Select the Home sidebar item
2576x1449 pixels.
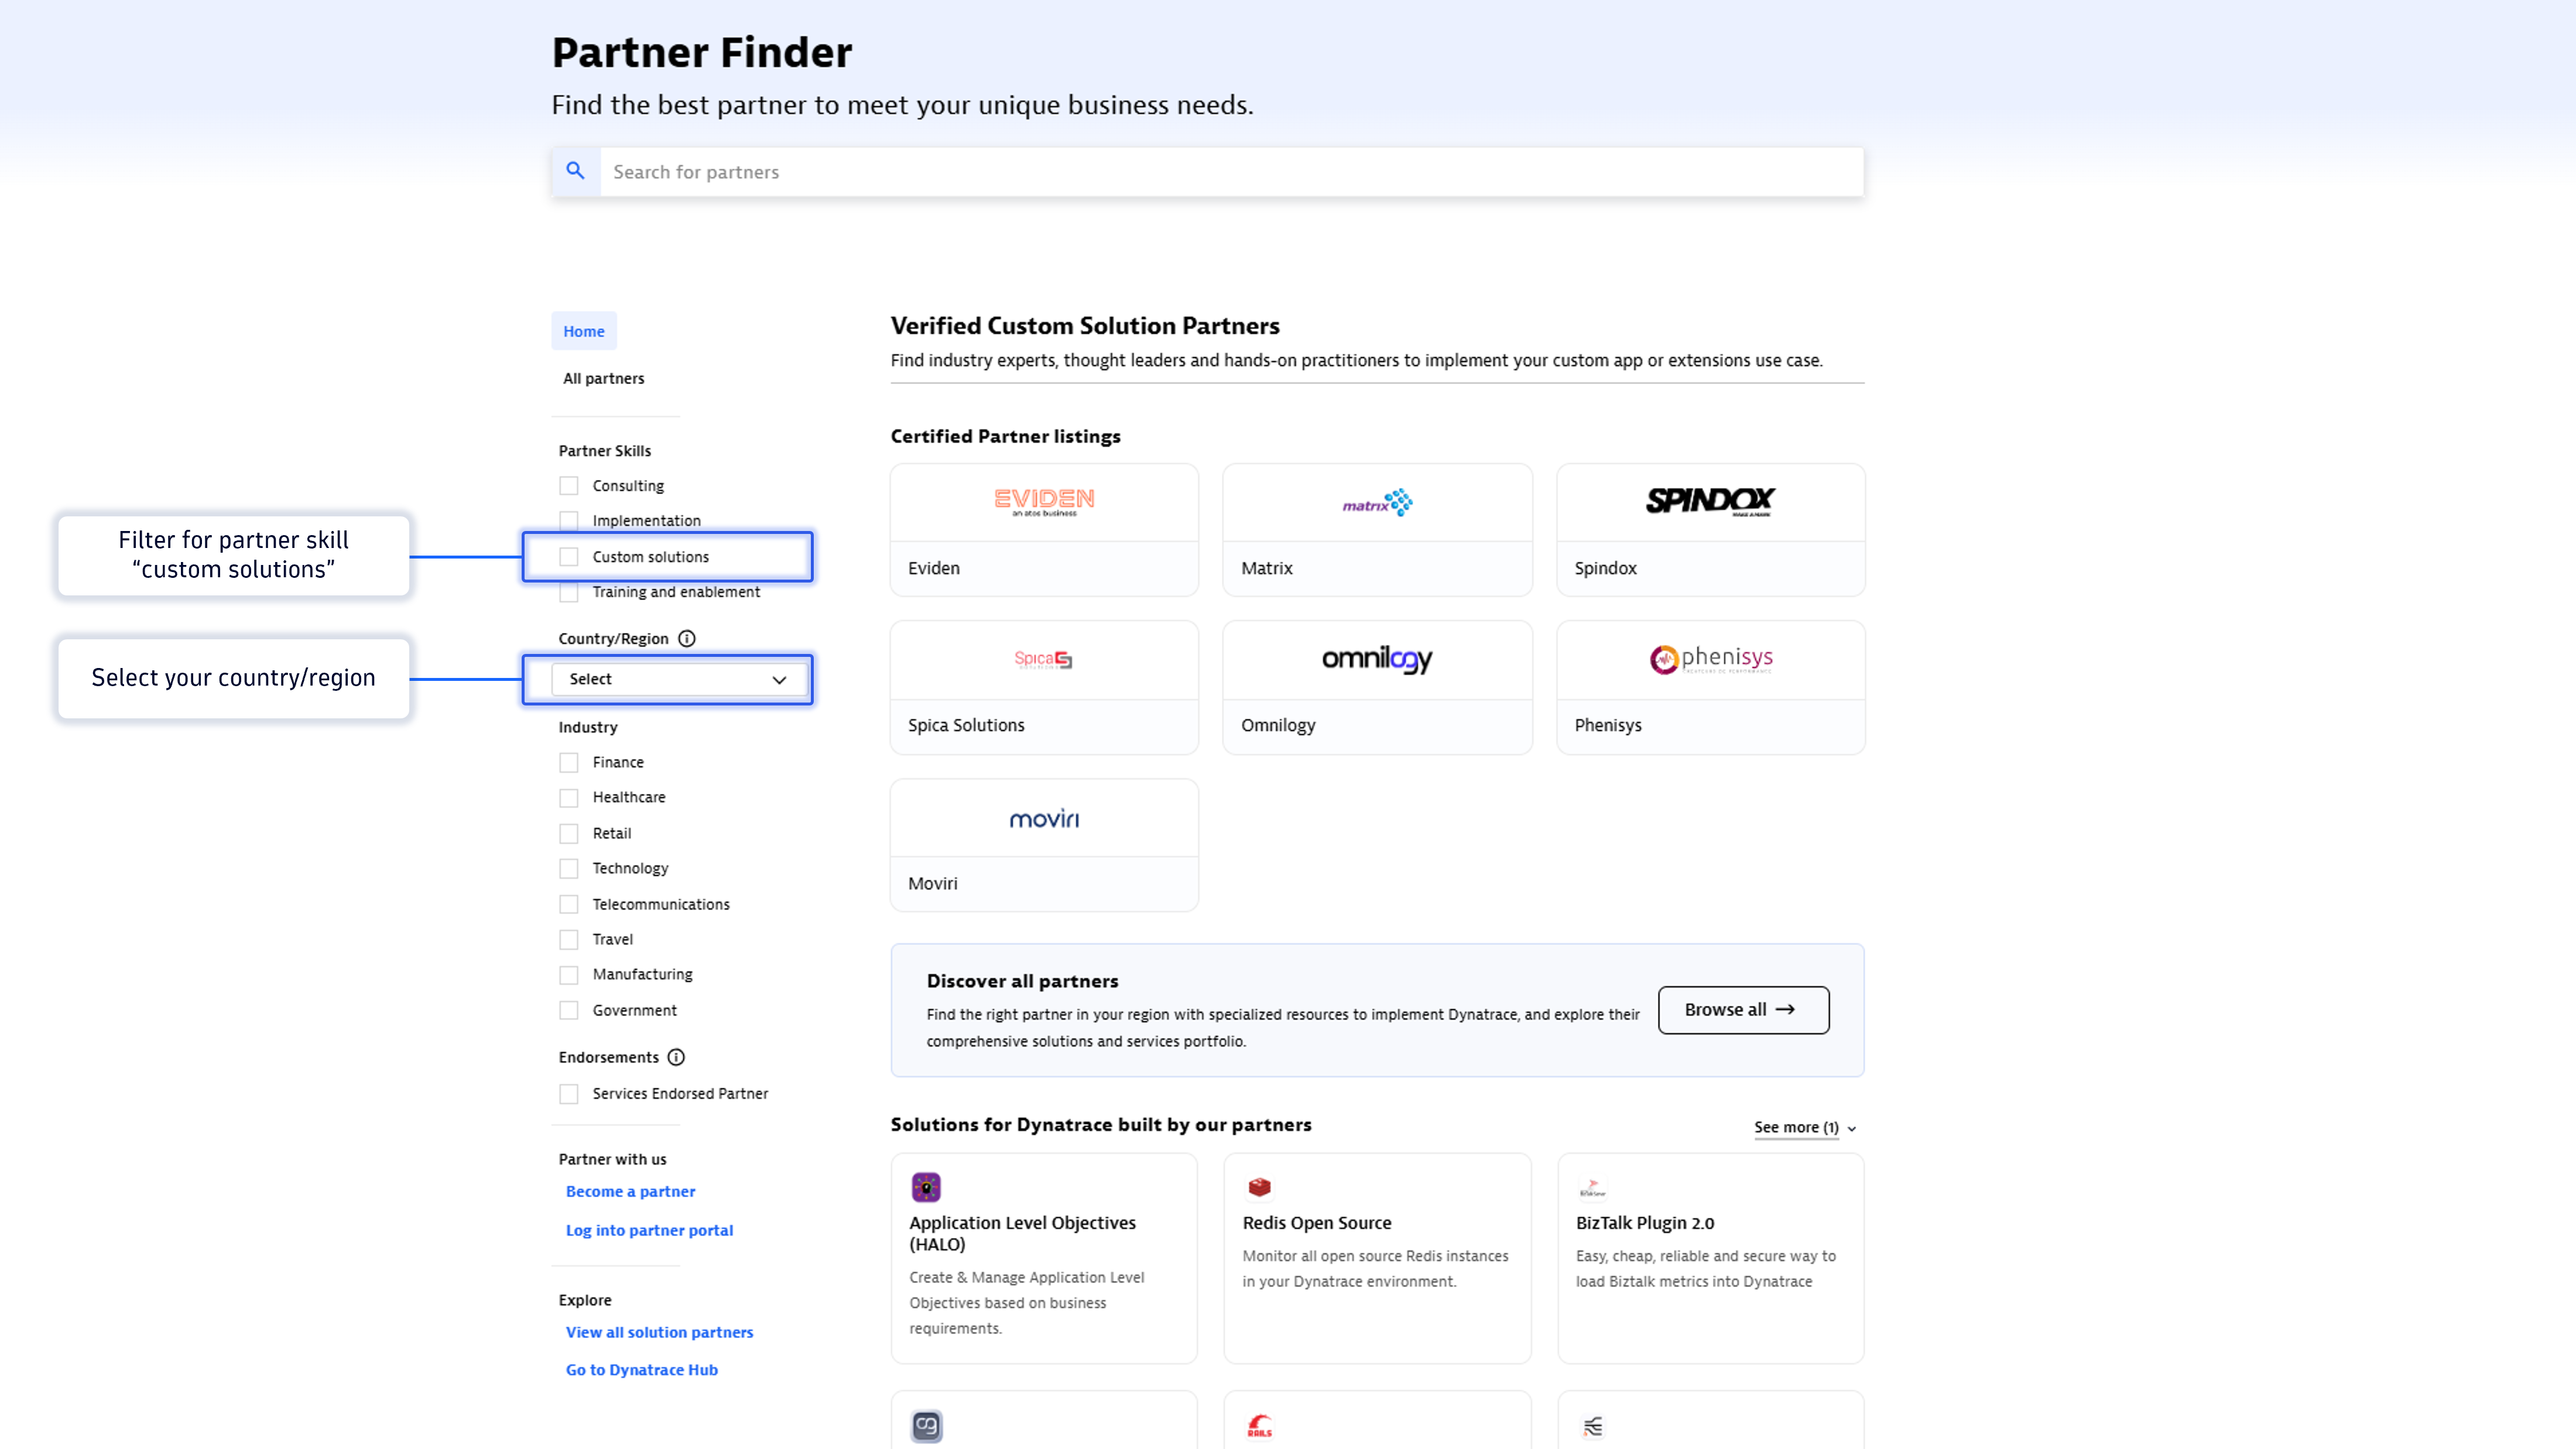583,330
